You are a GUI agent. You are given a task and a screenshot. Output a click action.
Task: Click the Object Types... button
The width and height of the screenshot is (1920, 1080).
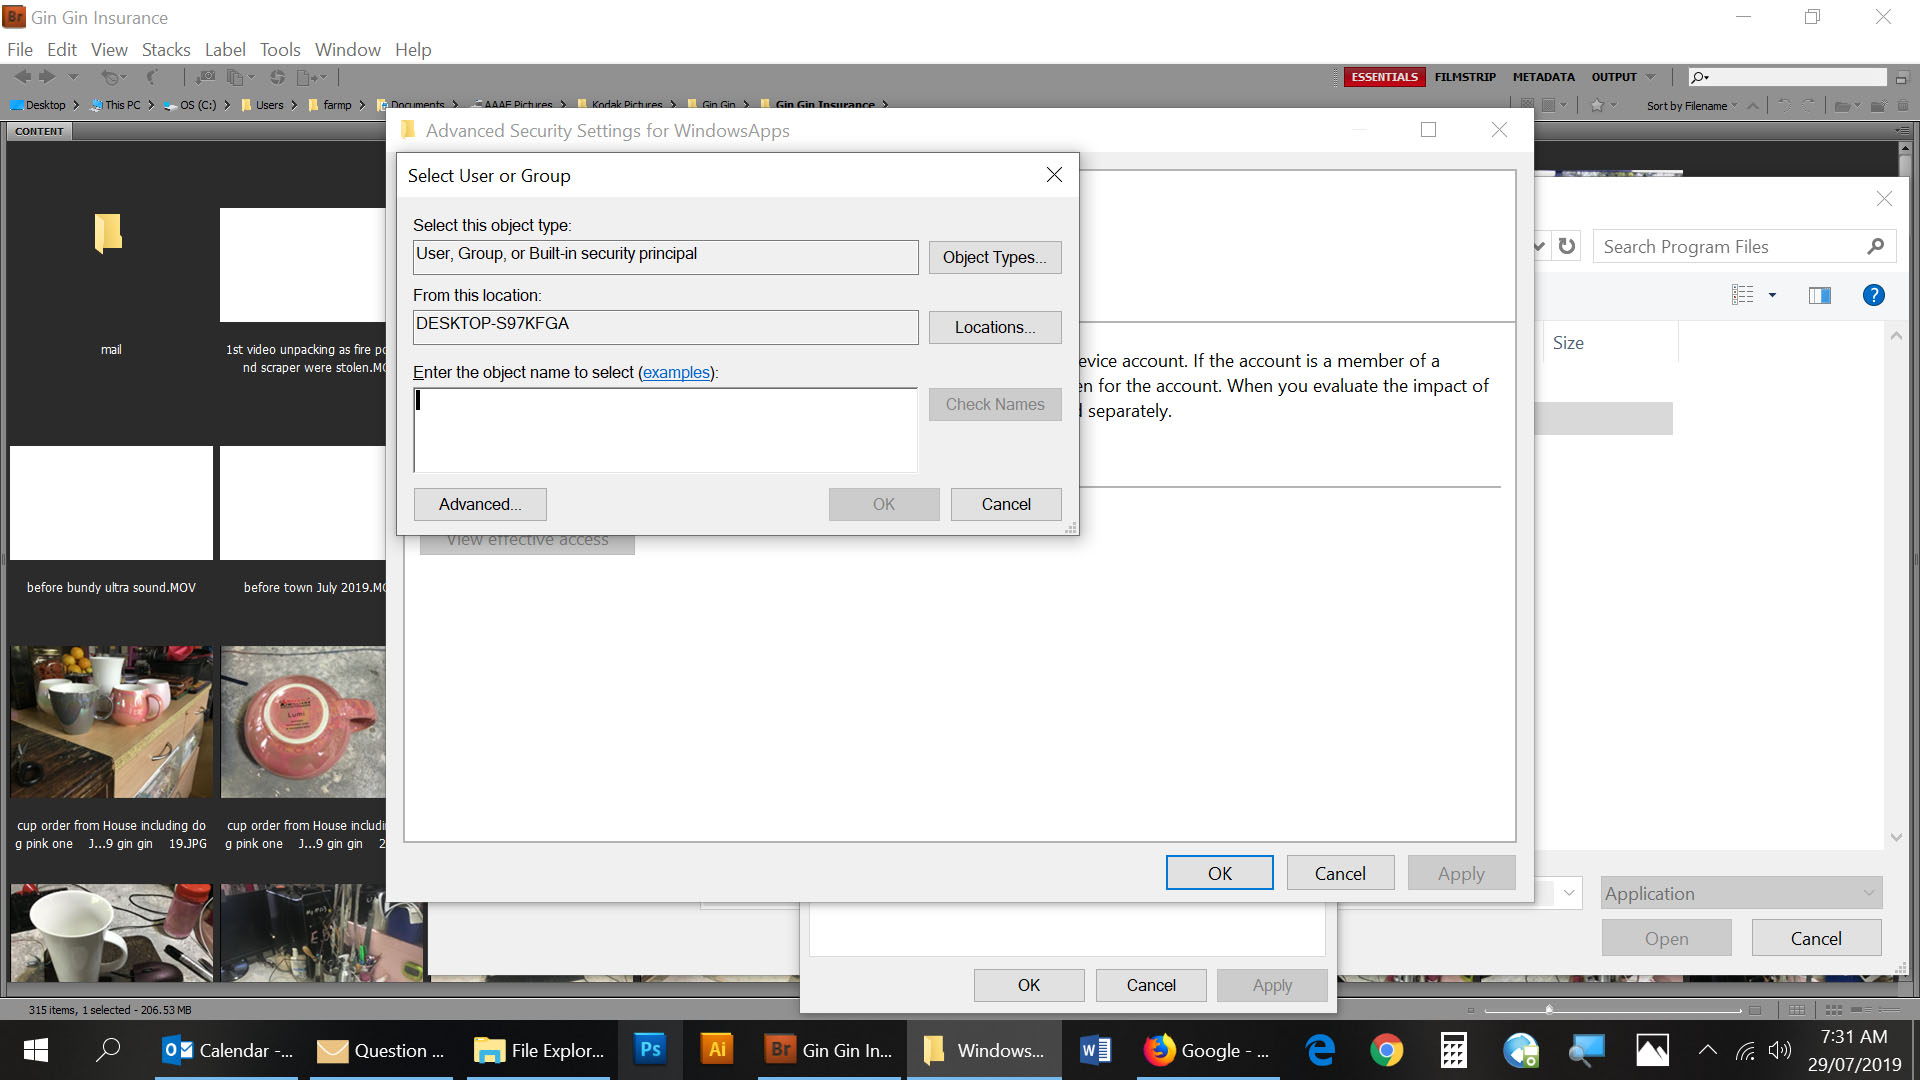pos(994,257)
